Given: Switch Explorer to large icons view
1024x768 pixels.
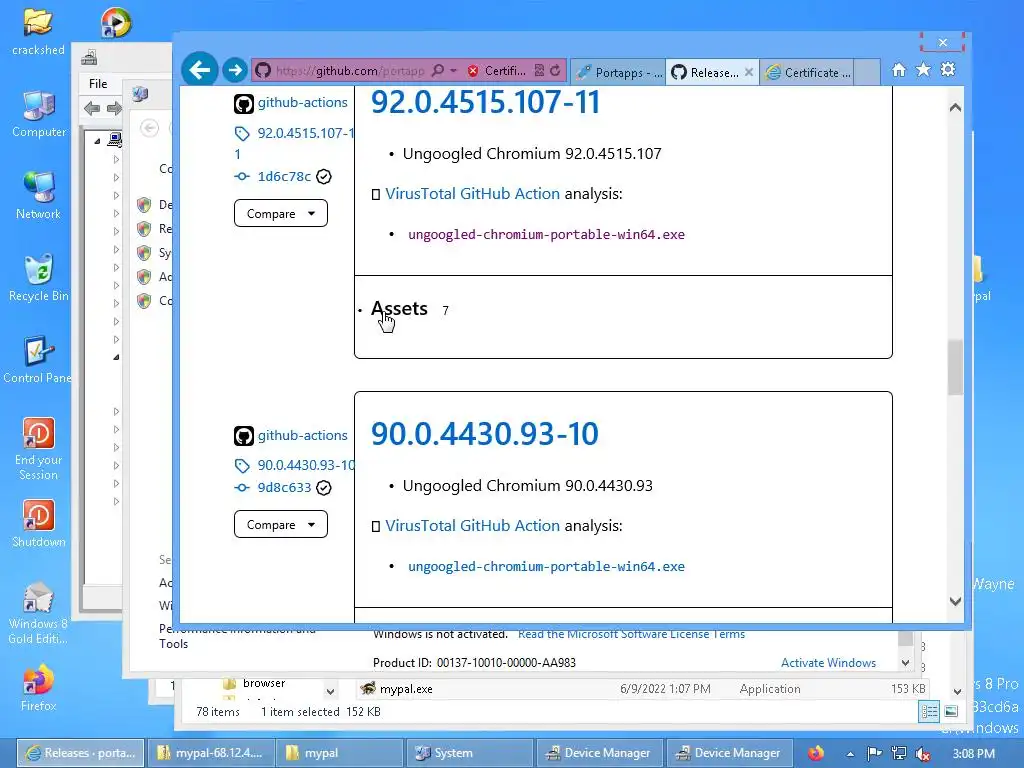Looking at the screenshot, I should coord(951,711).
